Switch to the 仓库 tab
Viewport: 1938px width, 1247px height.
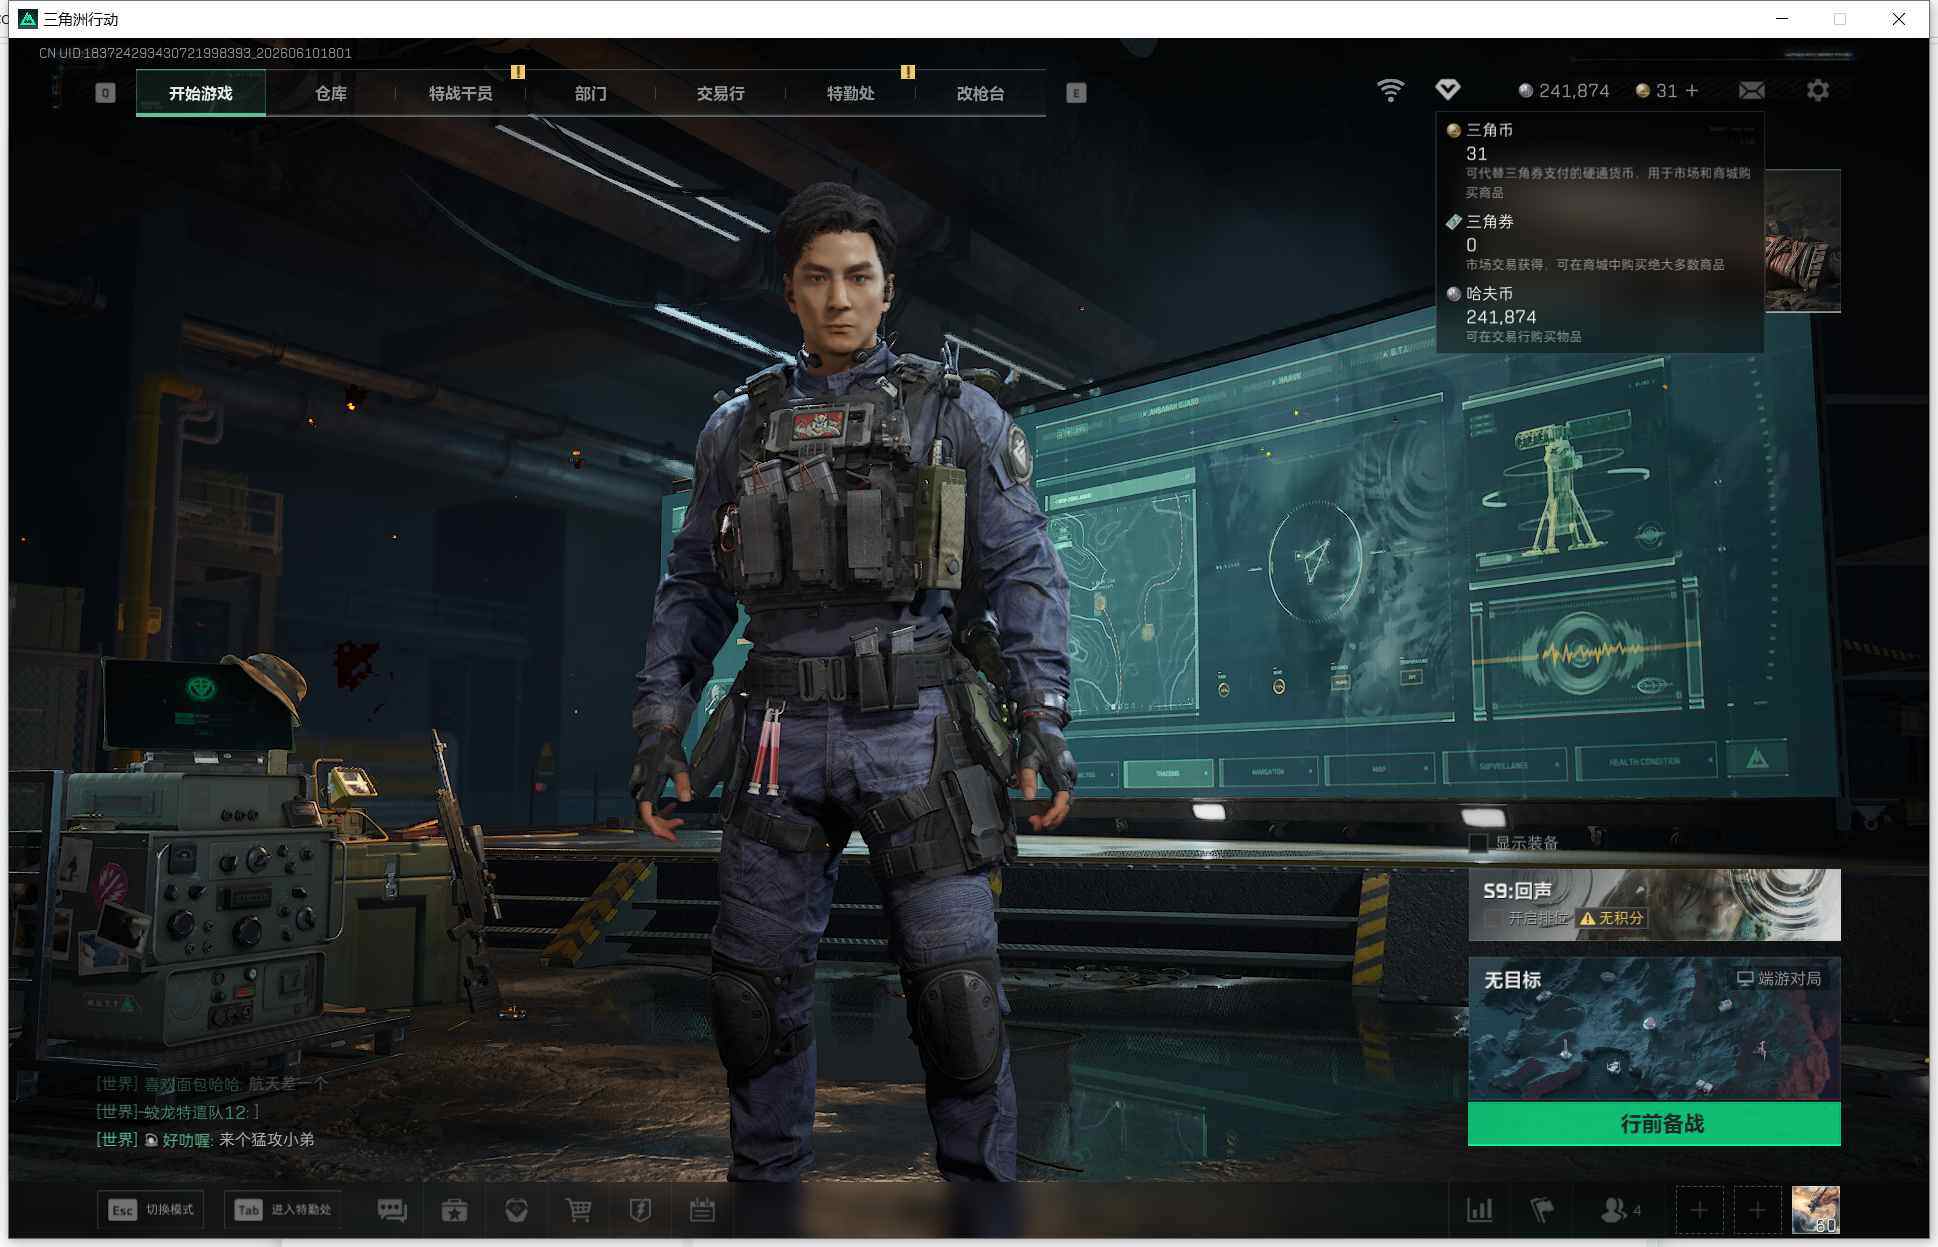(331, 93)
